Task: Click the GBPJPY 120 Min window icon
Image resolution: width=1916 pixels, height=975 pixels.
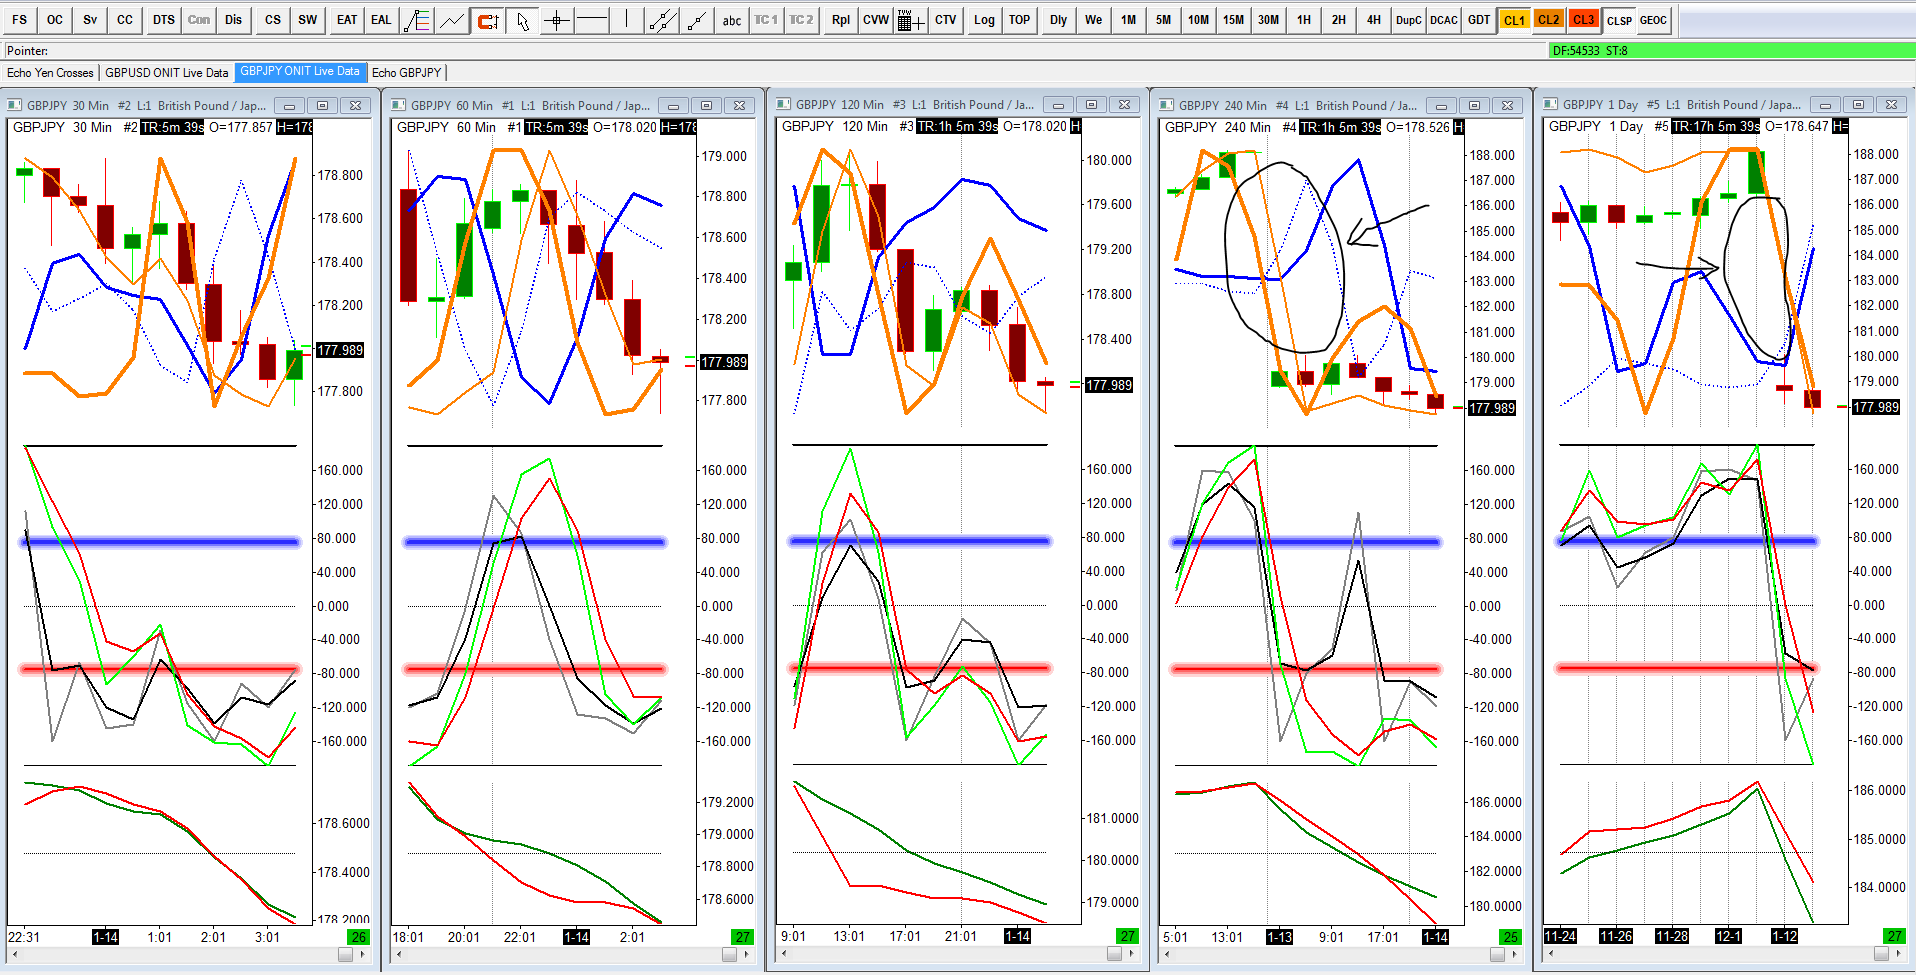Action: (784, 104)
